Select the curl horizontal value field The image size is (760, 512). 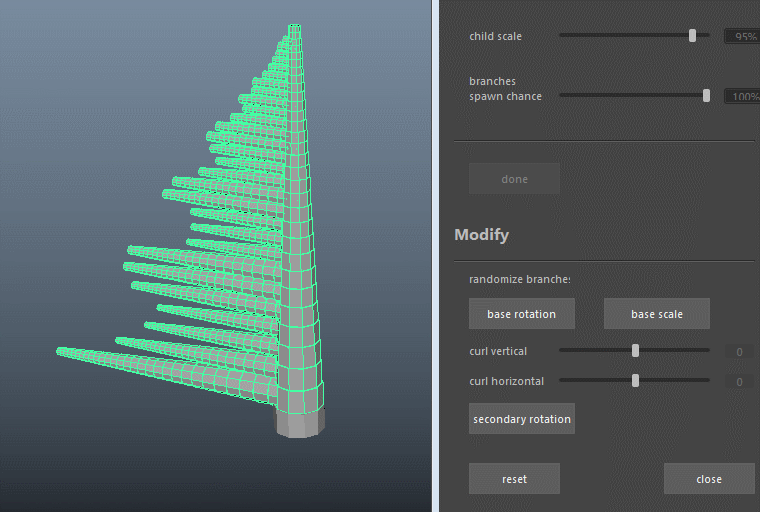(x=739, y=382)
